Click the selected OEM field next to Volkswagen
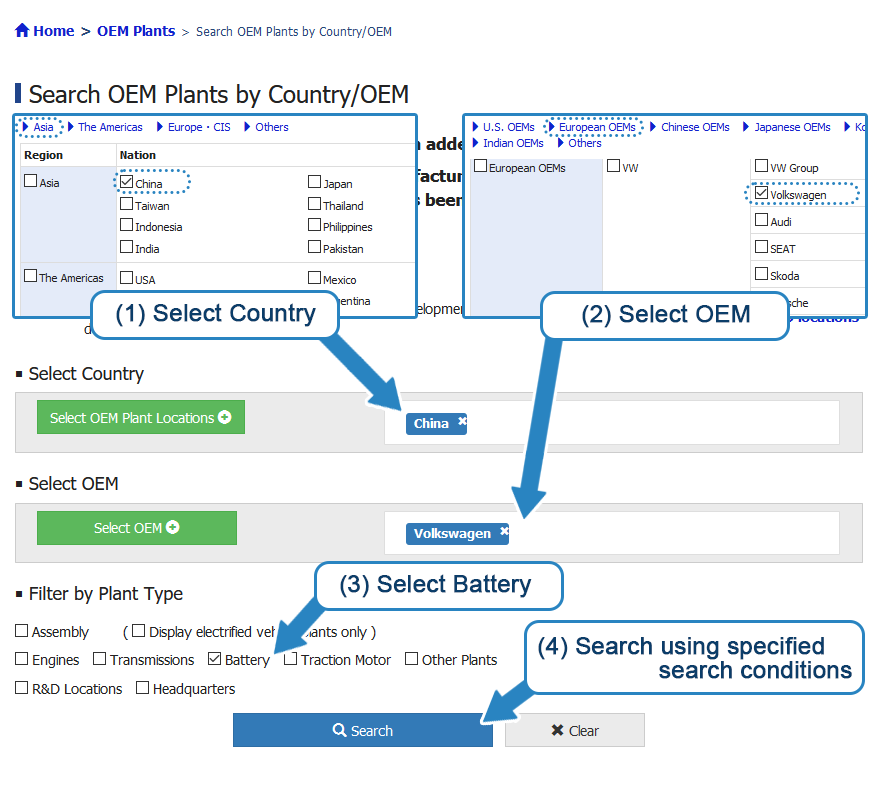 (612, 533)
